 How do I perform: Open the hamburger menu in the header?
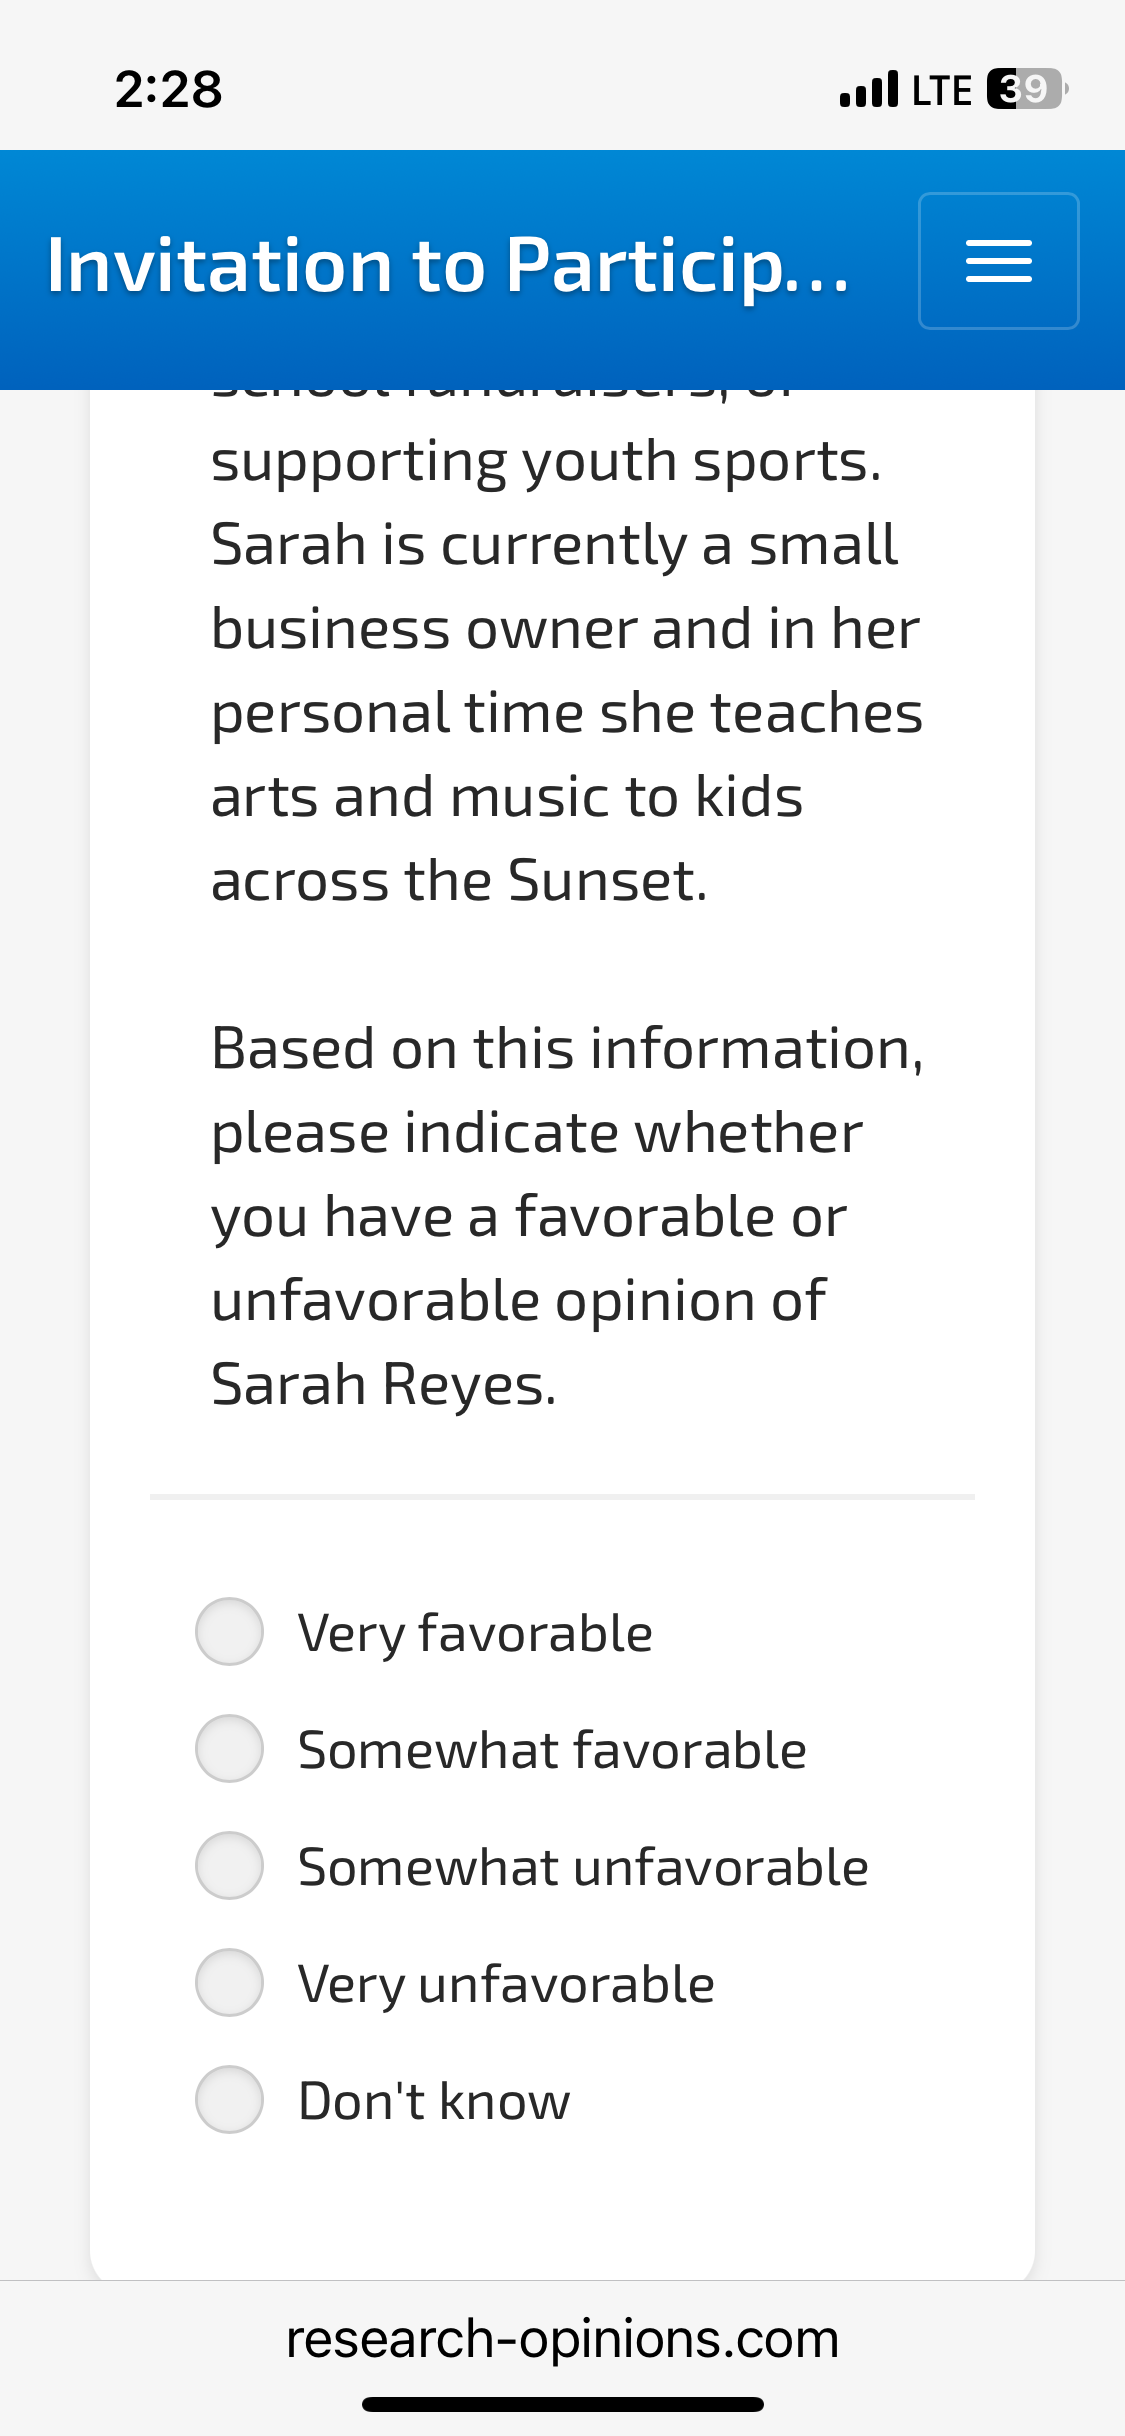tap(998, 261)
